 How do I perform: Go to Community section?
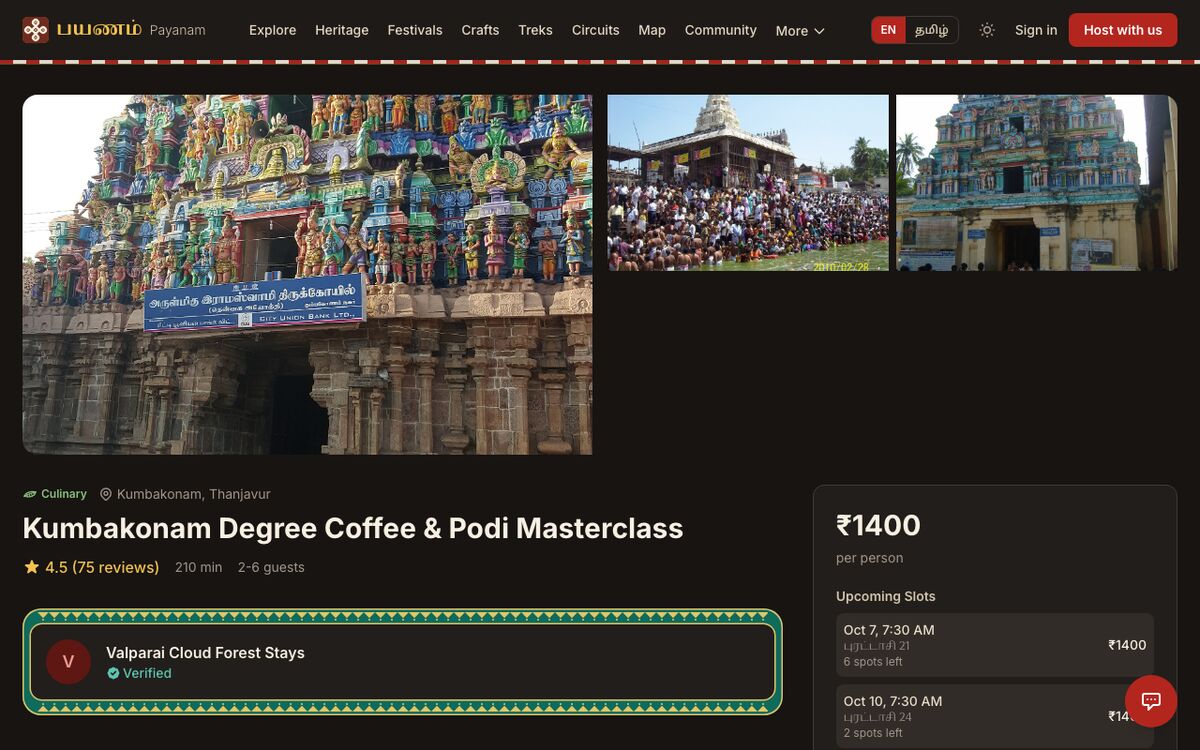[721, 30]
